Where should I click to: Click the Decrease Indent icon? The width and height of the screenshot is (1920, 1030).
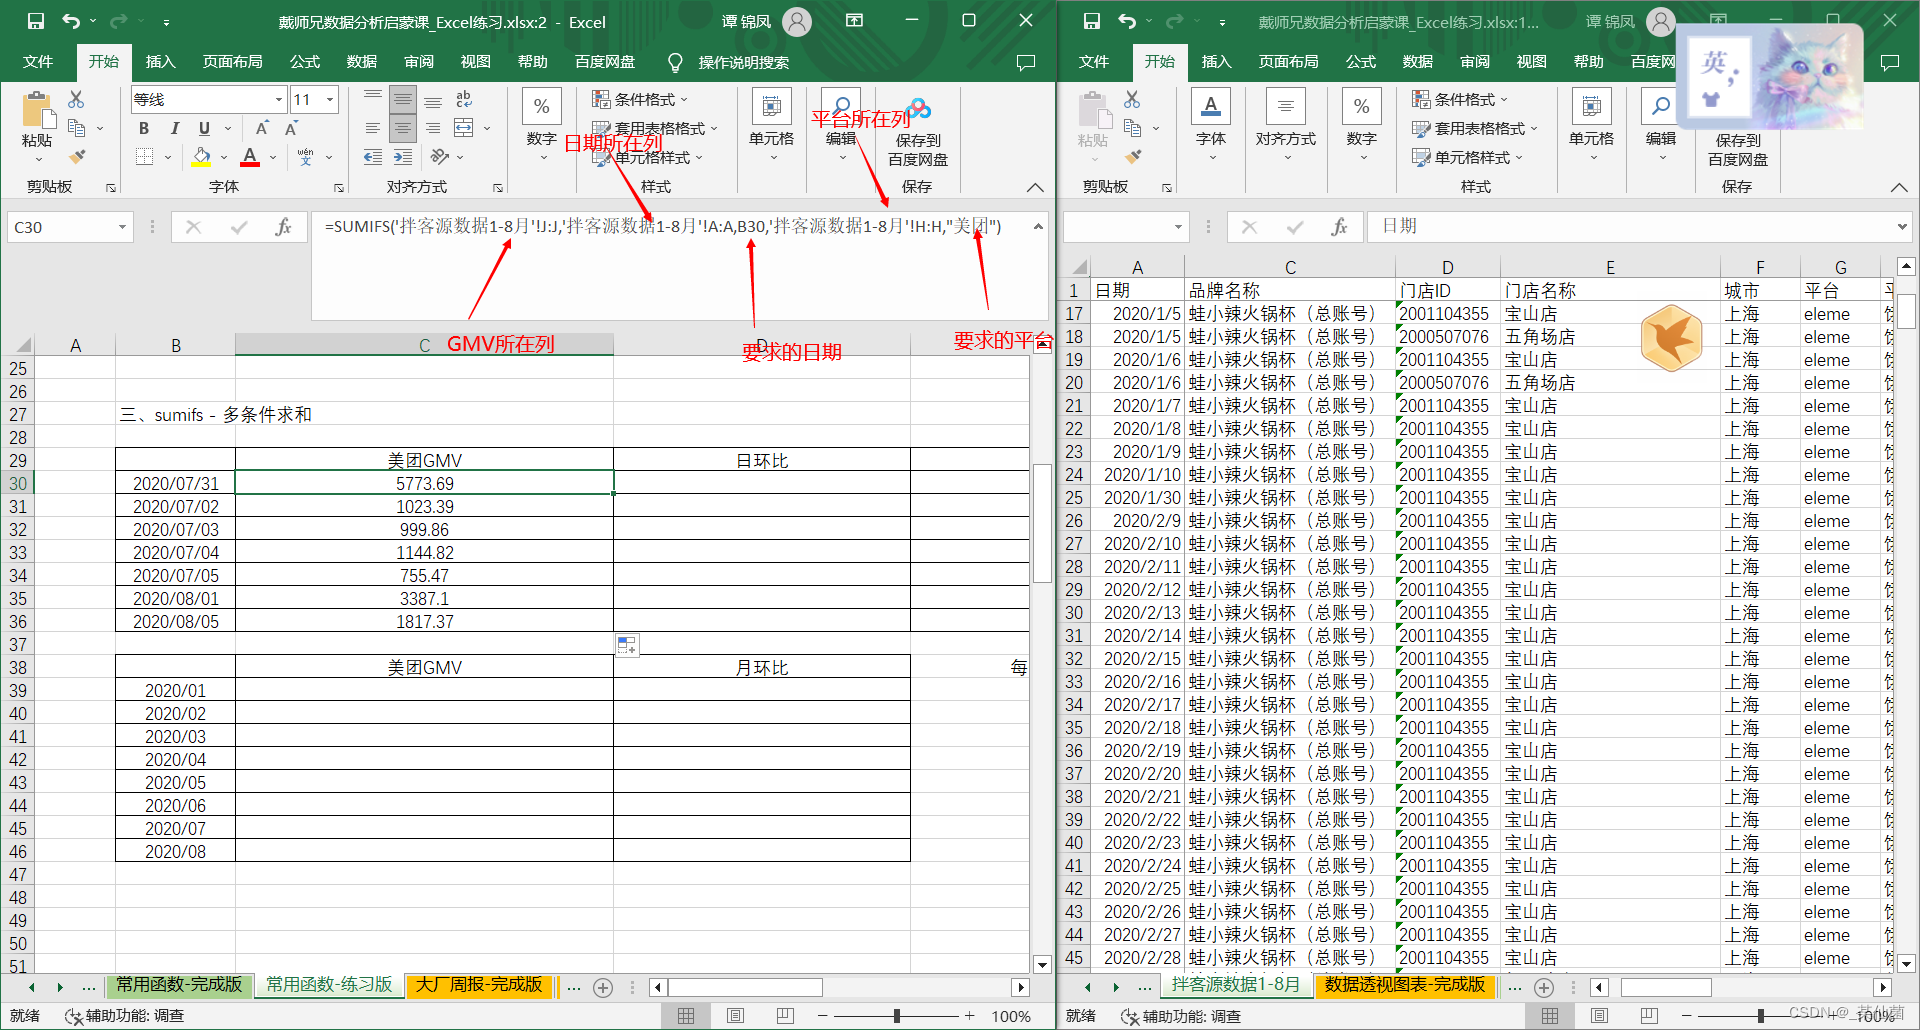373,157
